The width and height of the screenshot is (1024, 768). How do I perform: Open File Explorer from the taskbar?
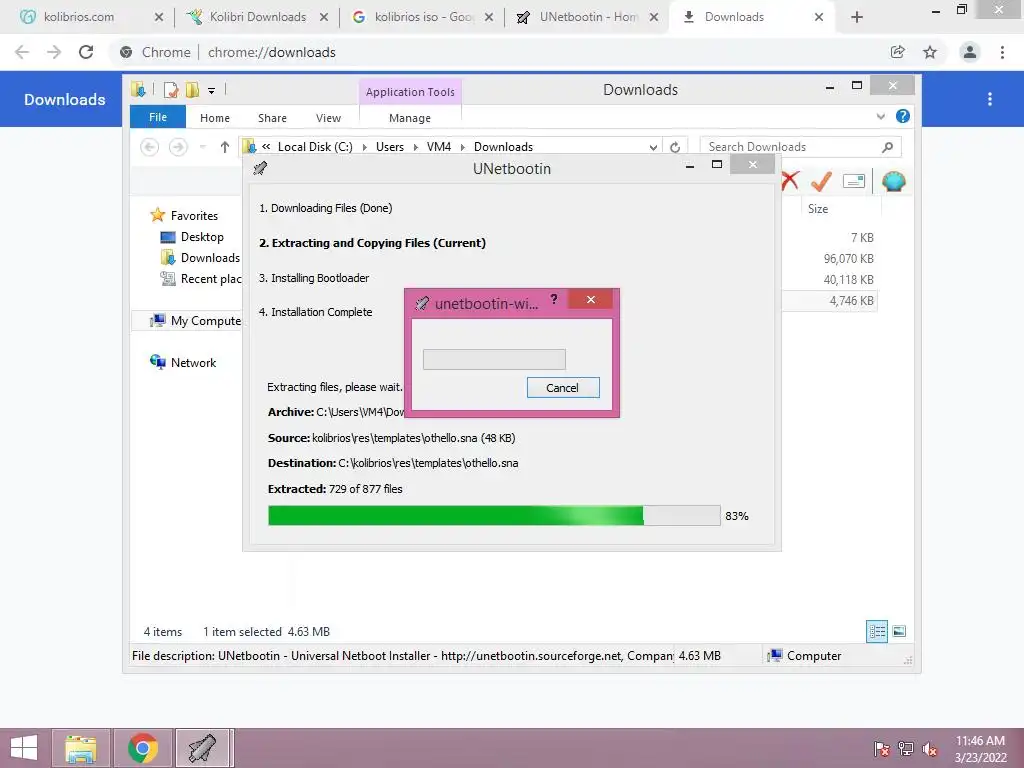pos(80,748)
